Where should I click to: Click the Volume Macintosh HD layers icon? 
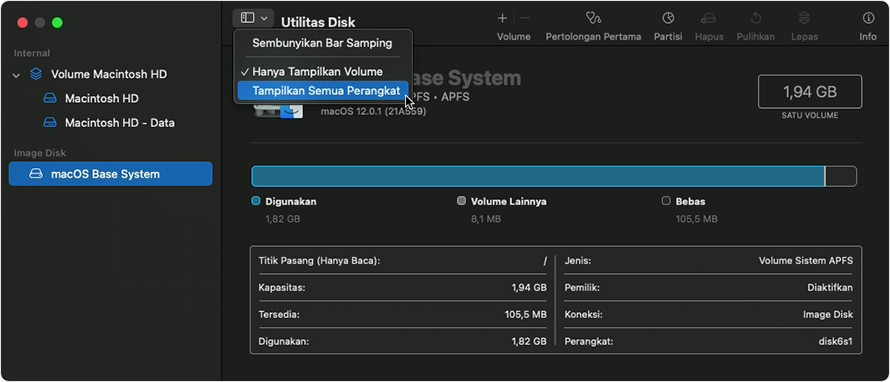(x=36, y=74)
